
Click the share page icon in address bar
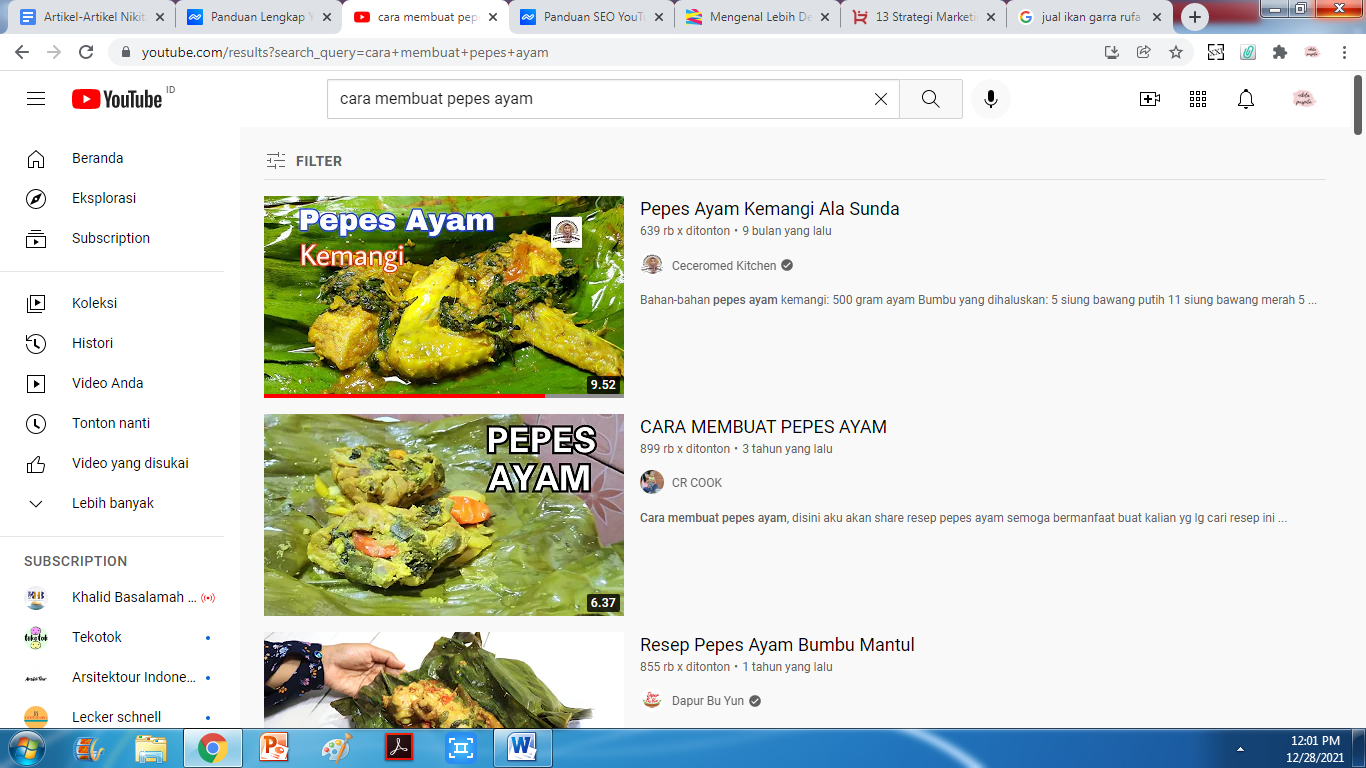(x=1144, y=52)
